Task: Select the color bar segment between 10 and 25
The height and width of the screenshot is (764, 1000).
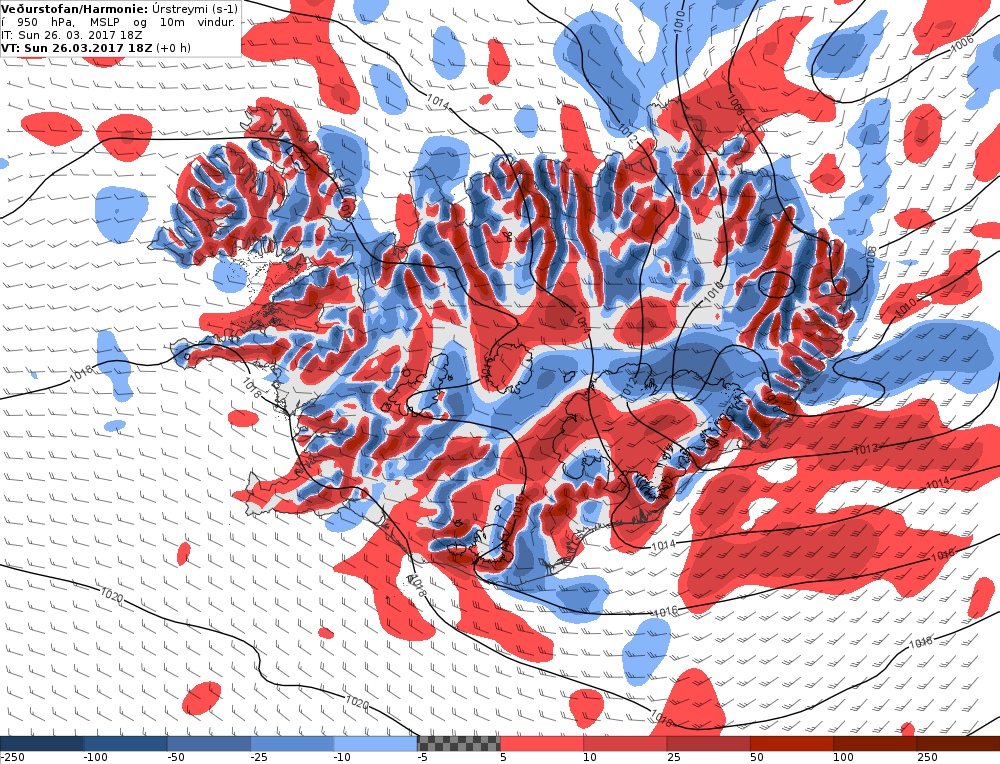Action: pyautogui.click(x=625, y=744)
